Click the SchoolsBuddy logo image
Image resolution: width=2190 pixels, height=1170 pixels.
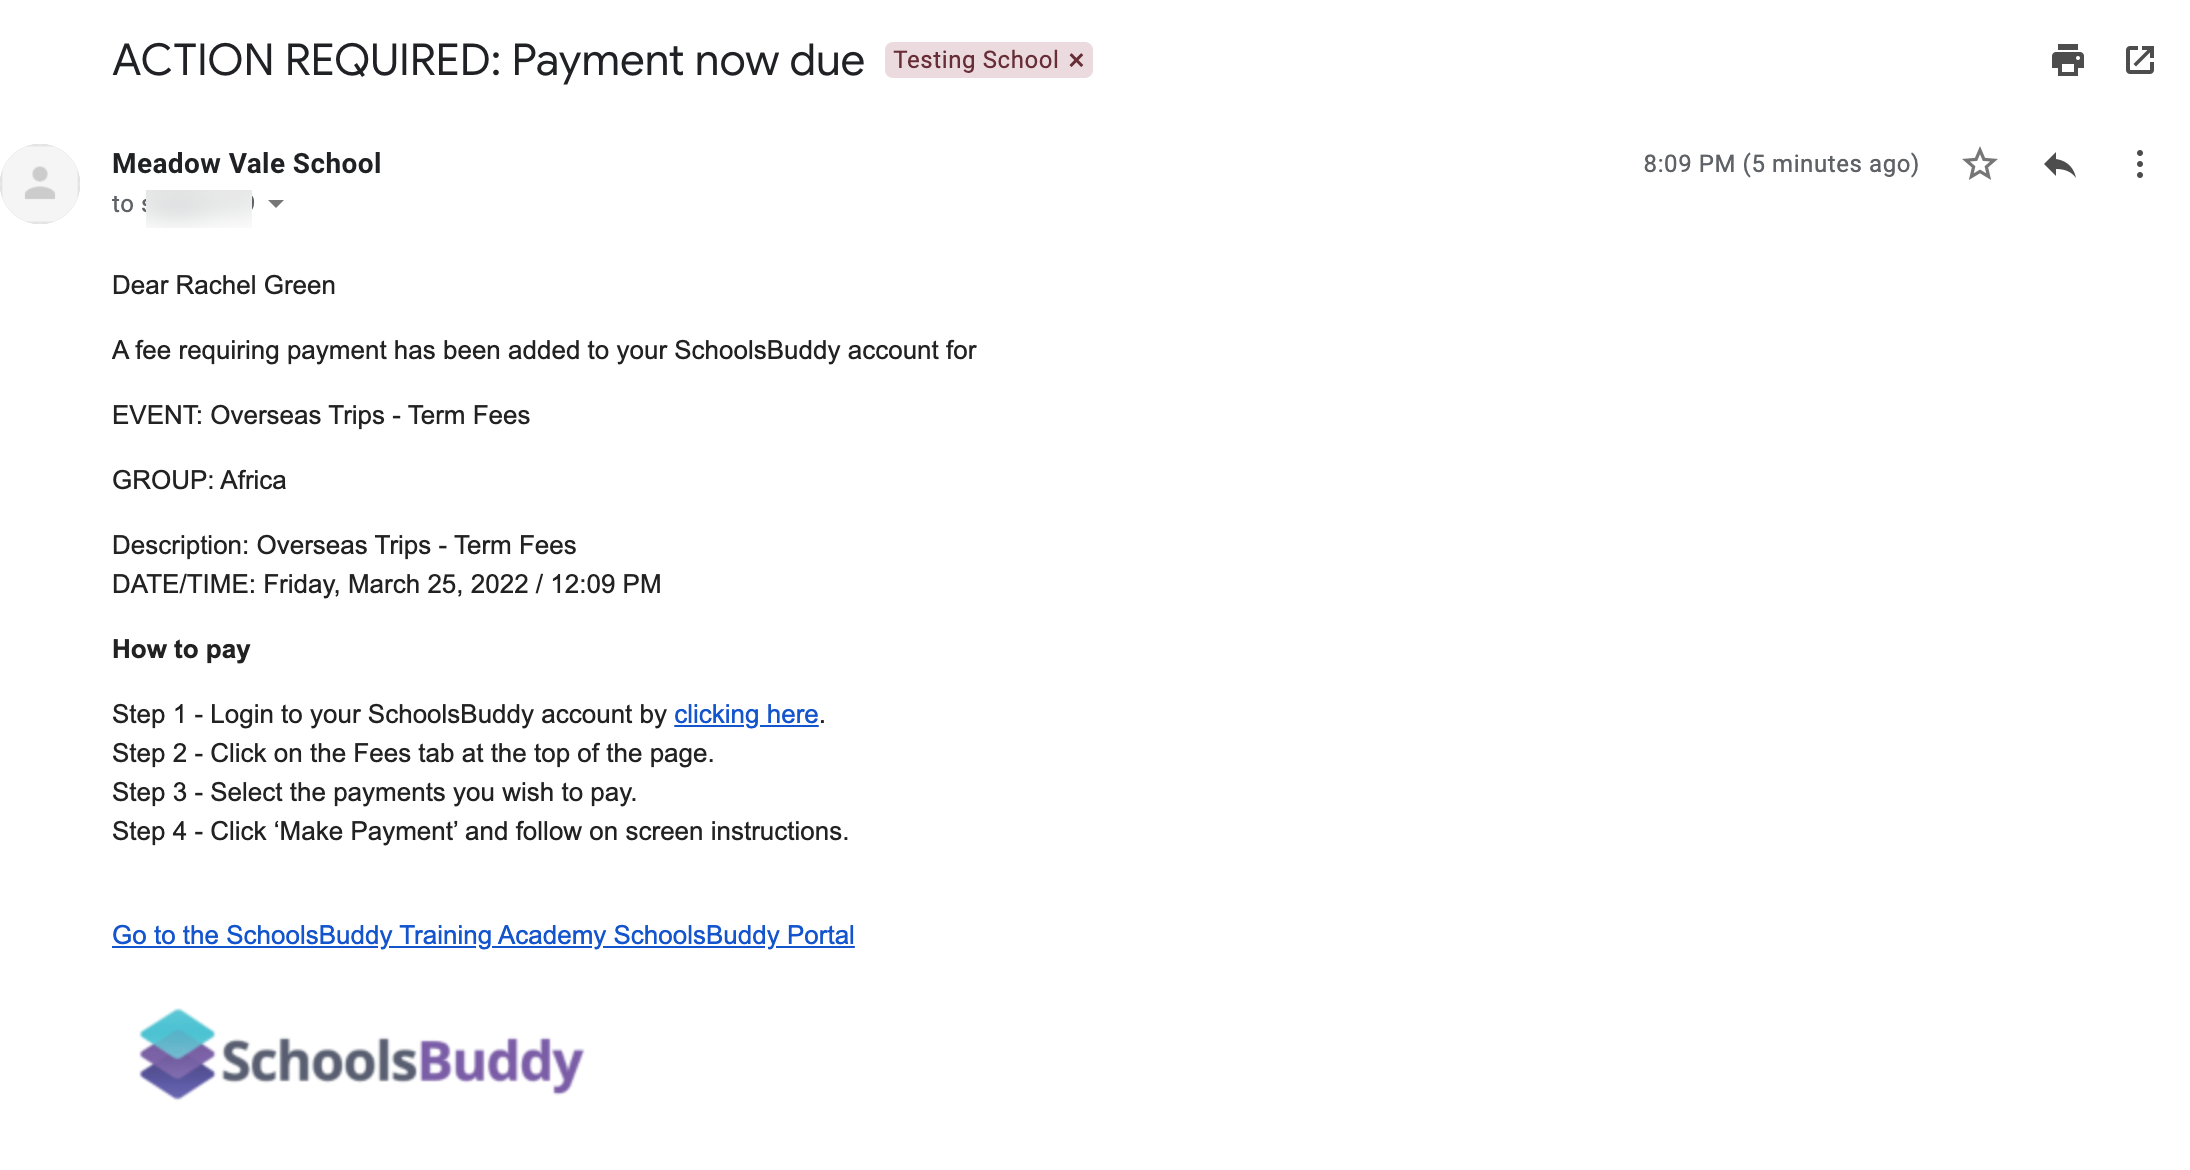coord(361,1056)
